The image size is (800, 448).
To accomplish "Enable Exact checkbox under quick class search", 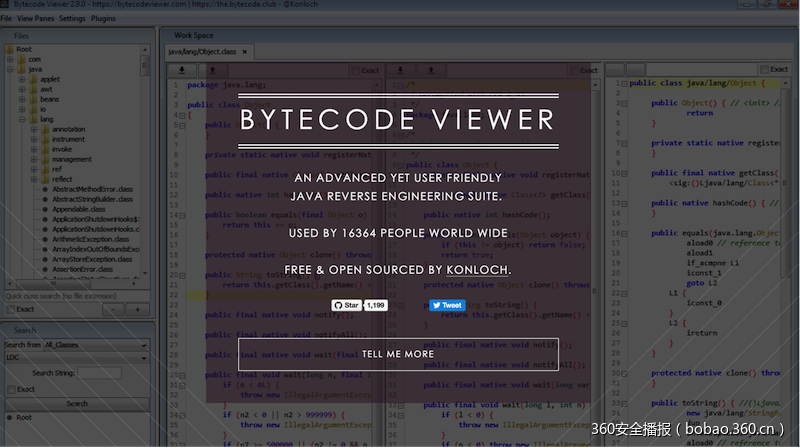I will pyautogui.click(x=9, y=310).
